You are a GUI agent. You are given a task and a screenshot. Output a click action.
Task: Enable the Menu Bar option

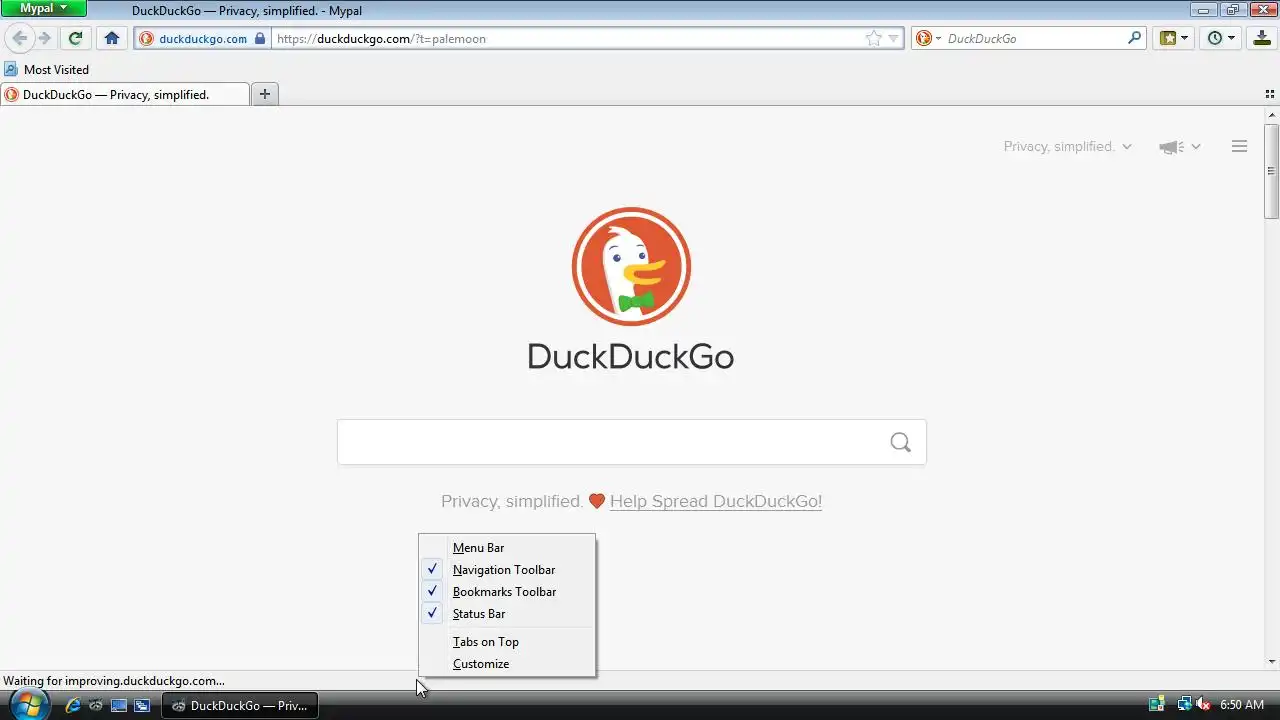click(x=507, y=547)
